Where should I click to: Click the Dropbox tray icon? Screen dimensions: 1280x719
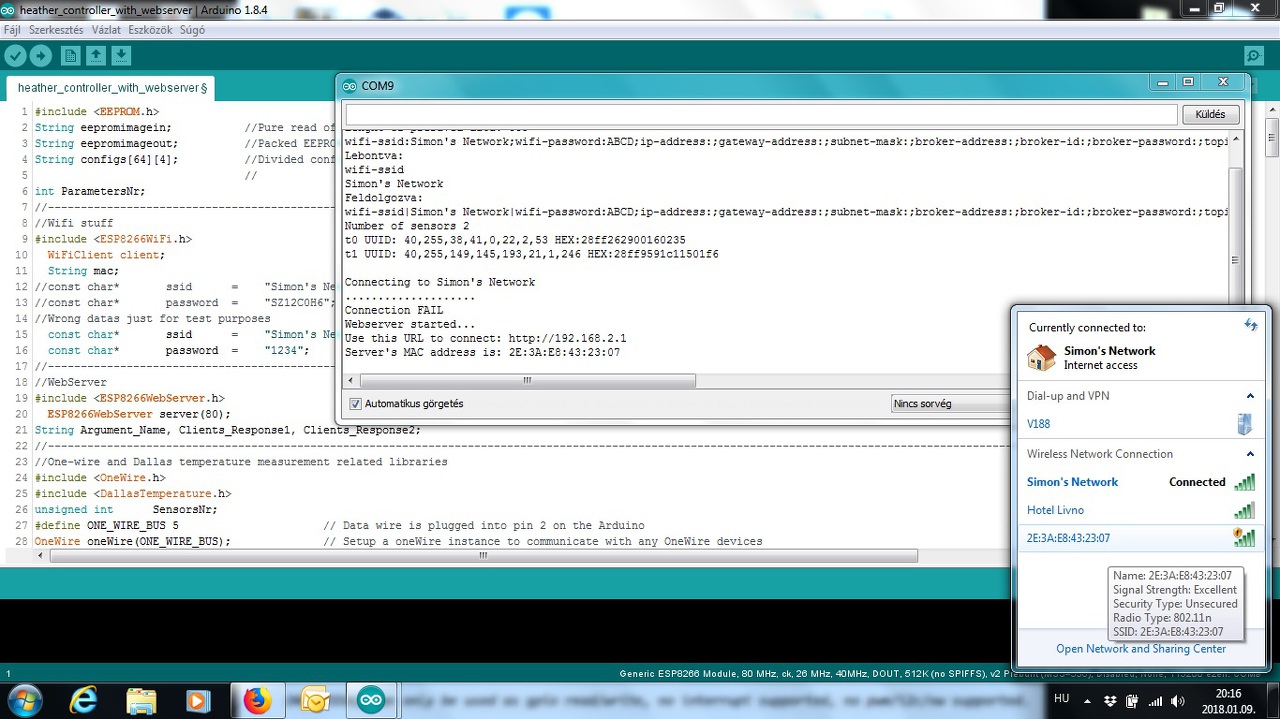pos(1111,702)
